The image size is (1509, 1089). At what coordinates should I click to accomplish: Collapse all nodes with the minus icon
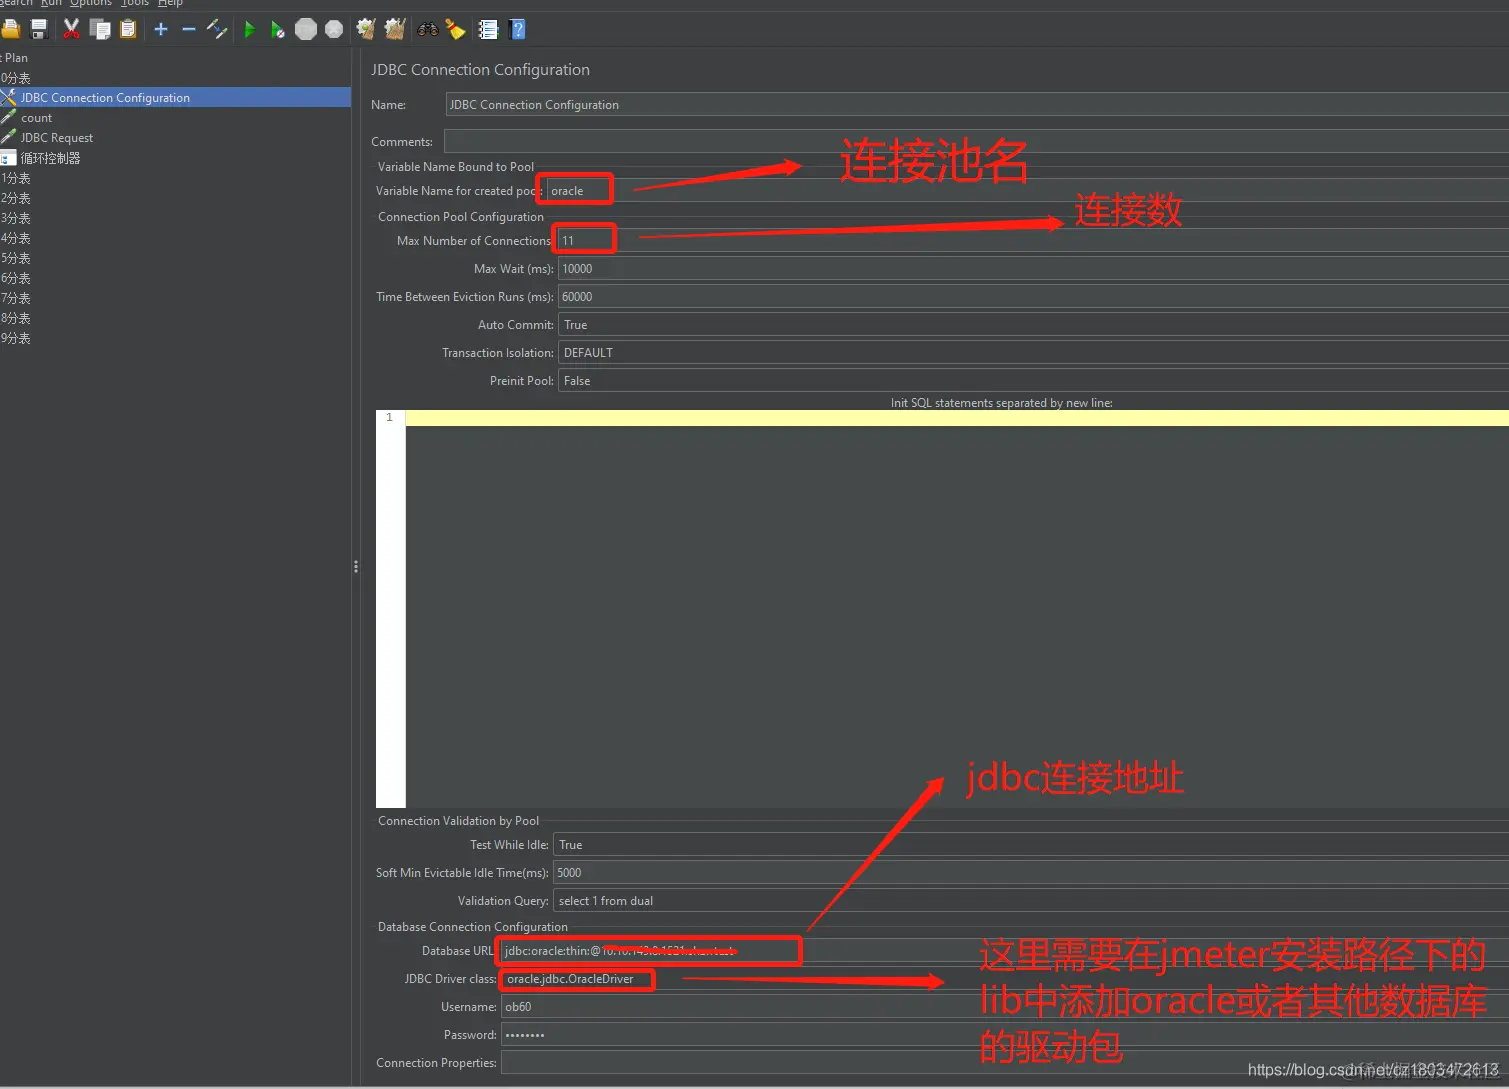click(189, 29)
